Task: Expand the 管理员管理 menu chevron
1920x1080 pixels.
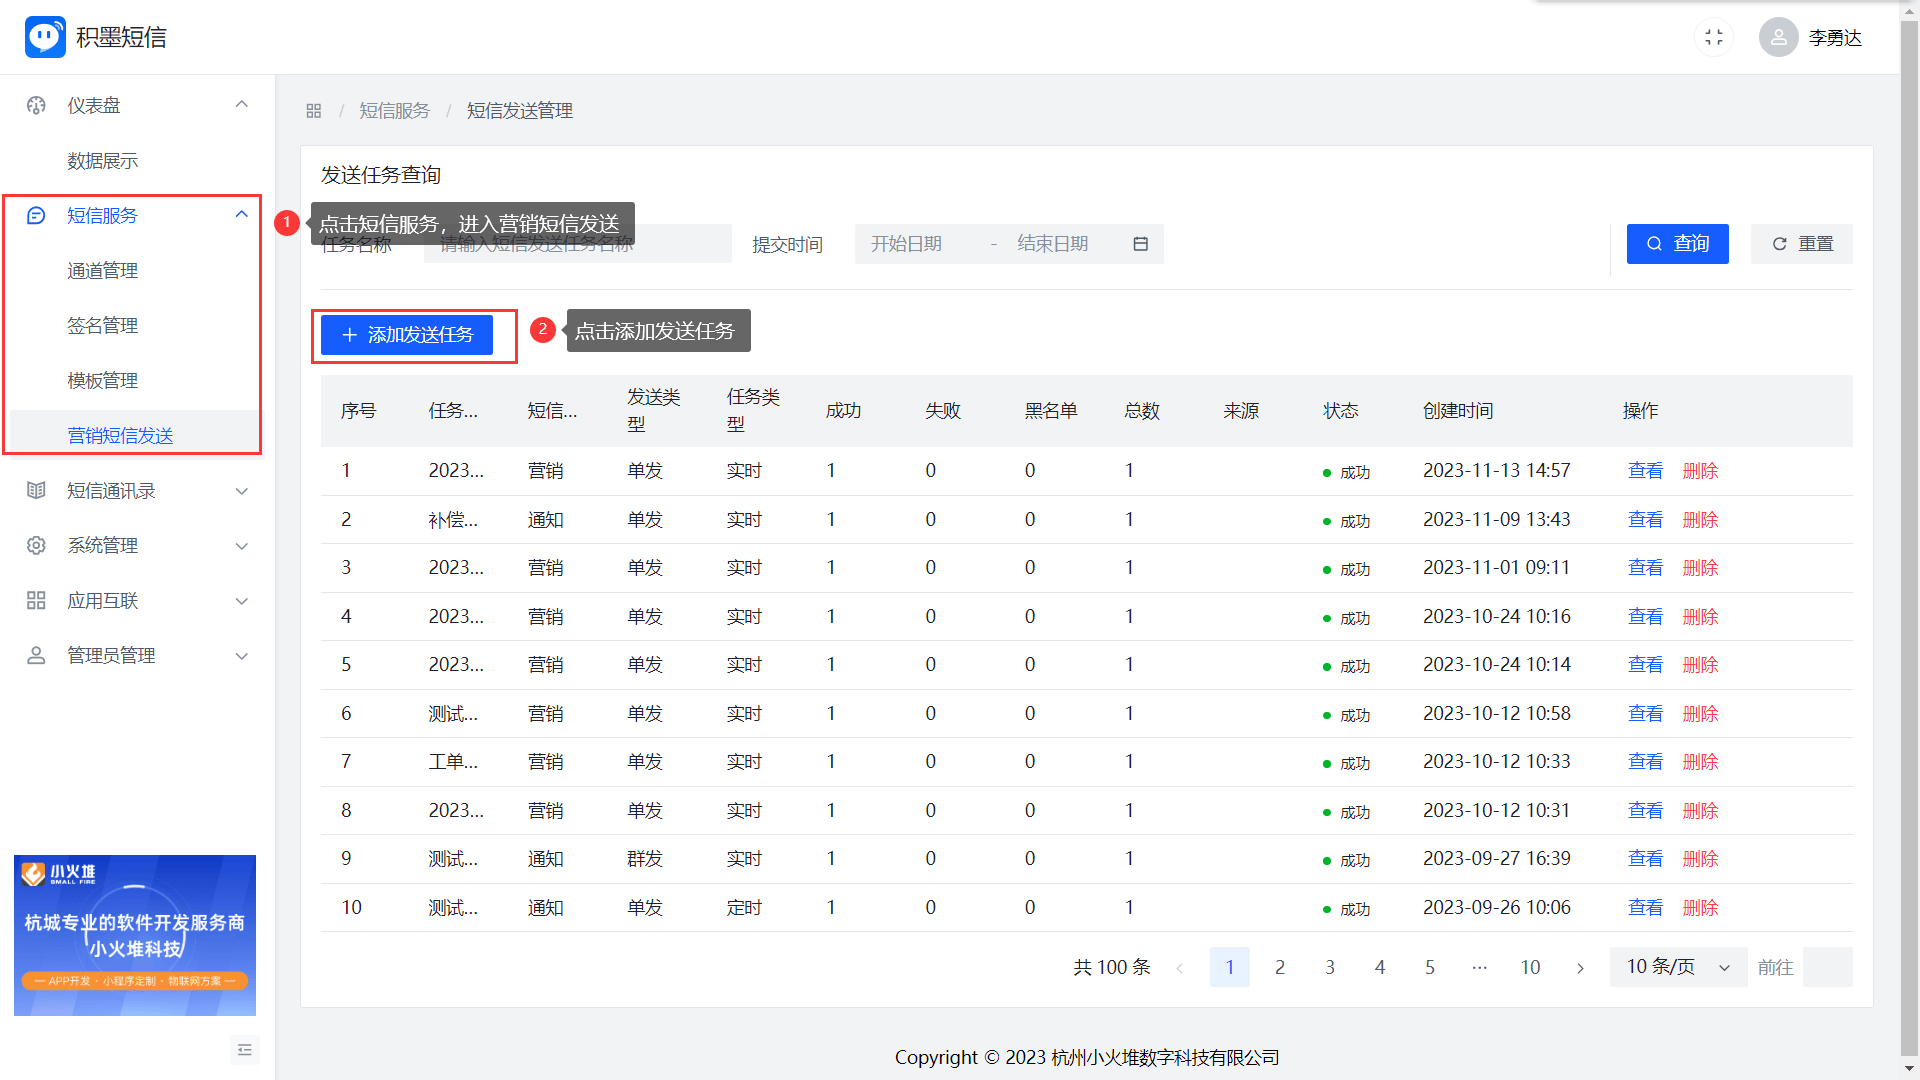Action: [241, 656]
